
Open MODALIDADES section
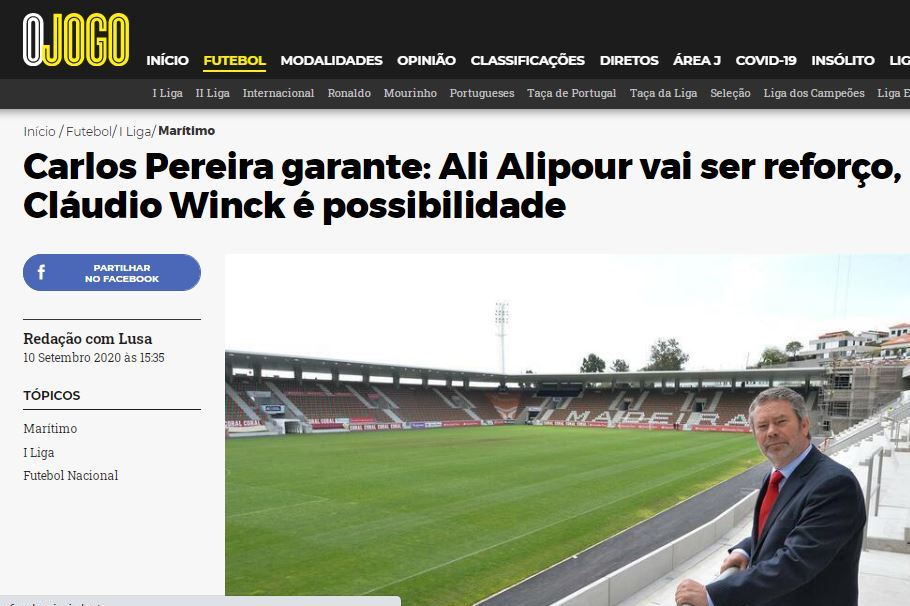tap(331, 60)
